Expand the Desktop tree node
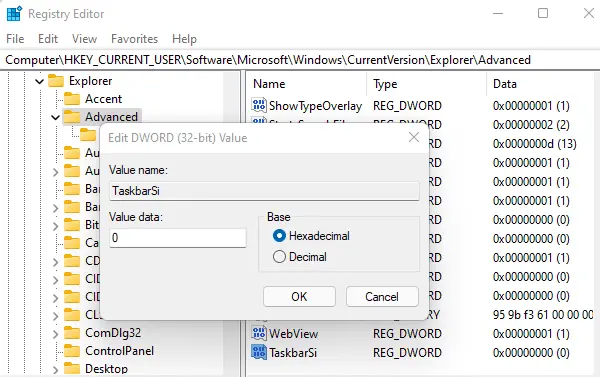The image size is (600, 377). 55,370
